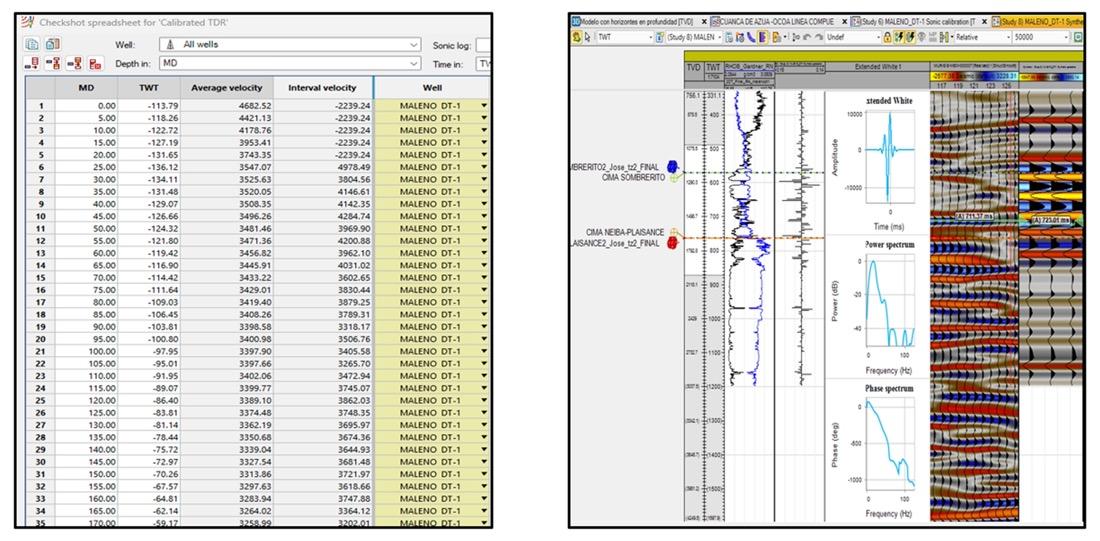This screenshot has height=541, width=1100.
Task: Open the Well dropdown arrow in row 10
Action: pyautogui.click(x=483, y=216)
